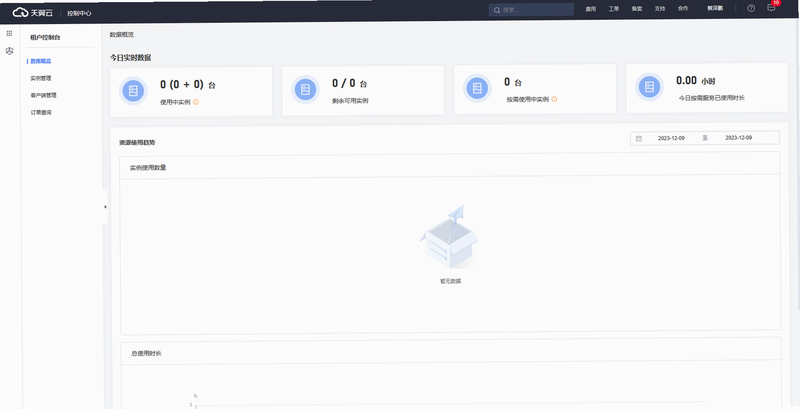The height and width of the screenshot is (409, 800).
Task: Click the orange info icon beside 使用中实例
Action: coord(196,102)
